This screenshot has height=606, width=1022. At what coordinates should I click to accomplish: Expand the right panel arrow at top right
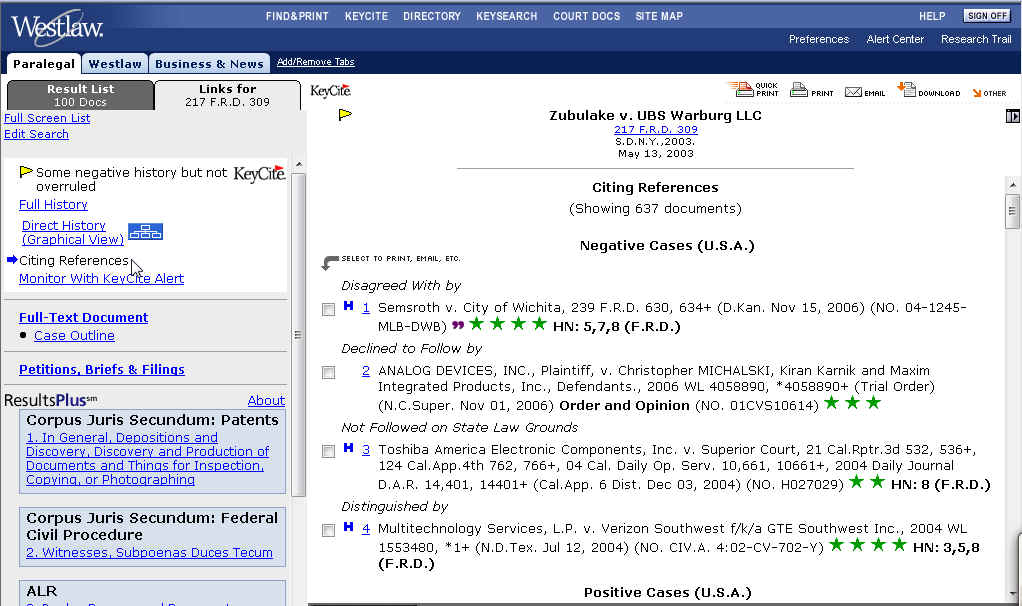(x=1012, y=117)
